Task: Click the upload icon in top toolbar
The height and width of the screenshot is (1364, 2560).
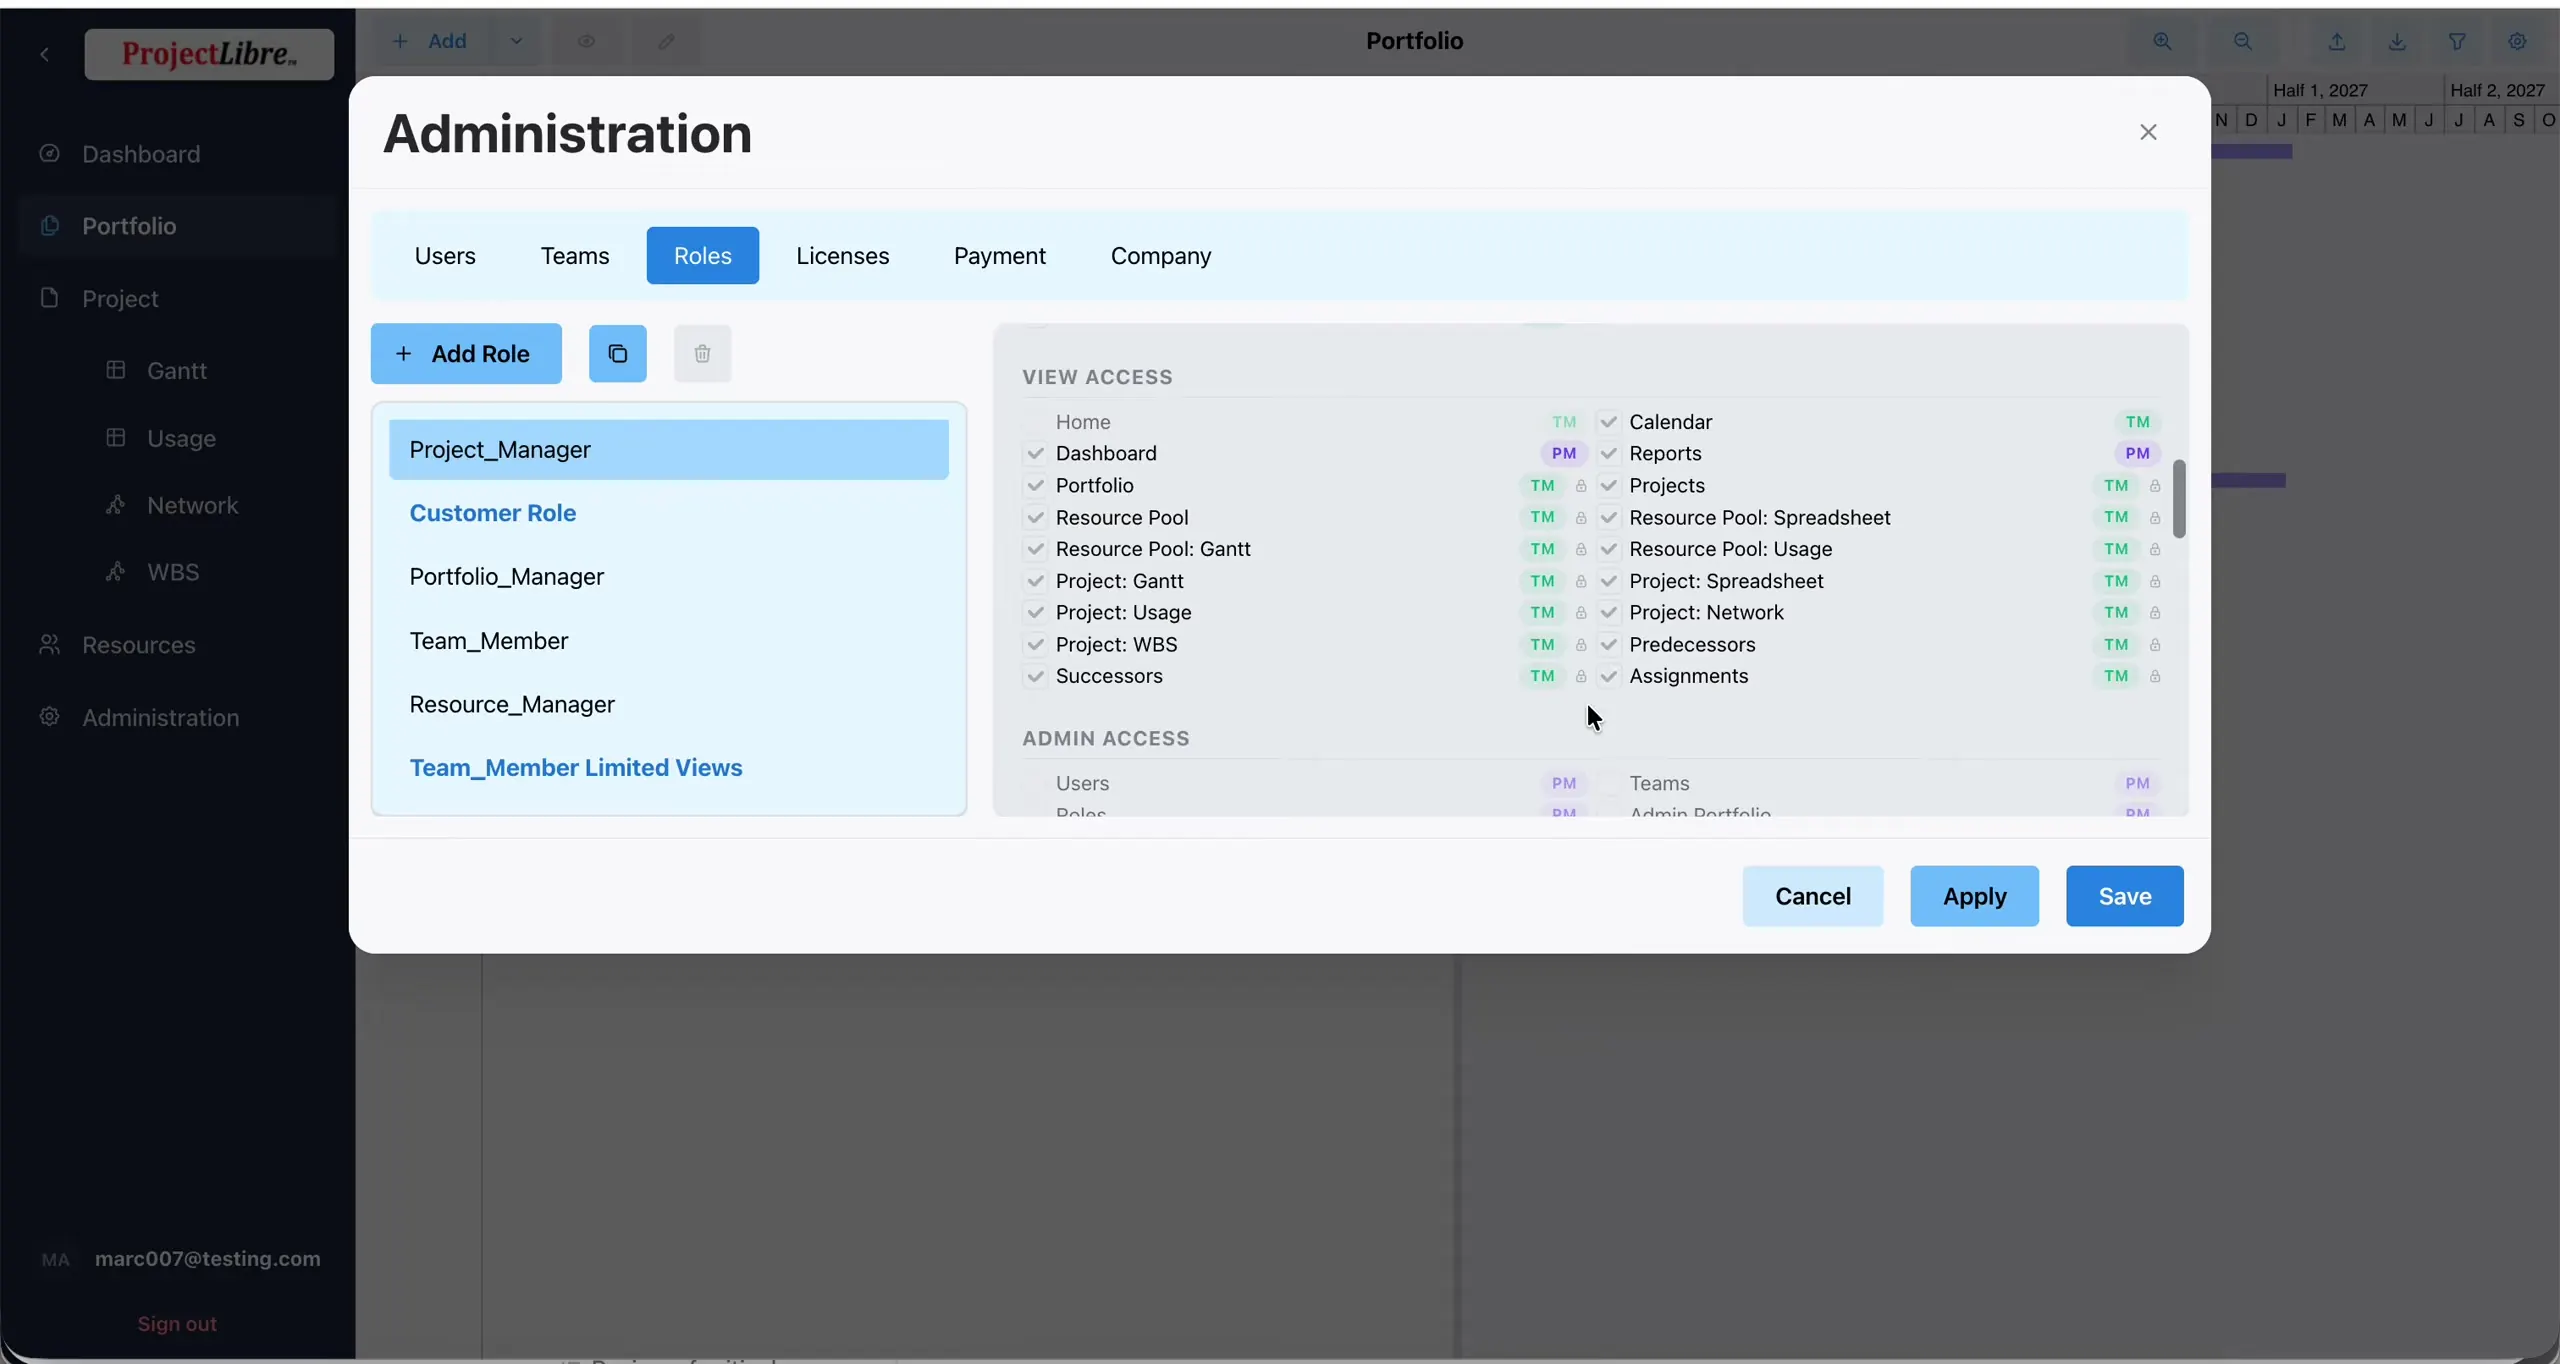Action: 2337,41
